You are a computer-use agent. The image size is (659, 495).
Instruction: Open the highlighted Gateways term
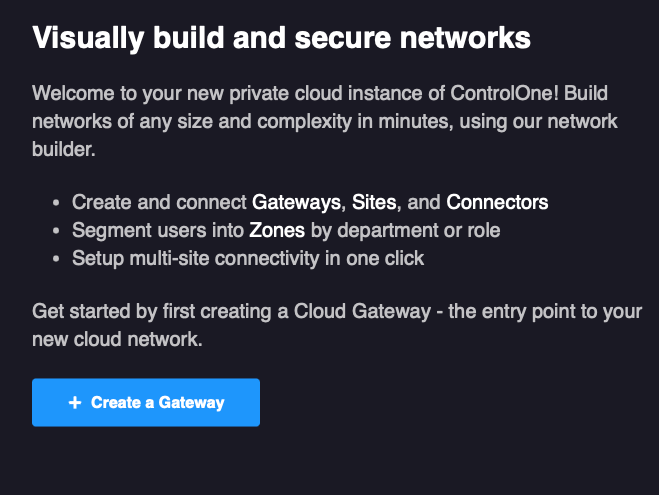click(x=296, y=202)
